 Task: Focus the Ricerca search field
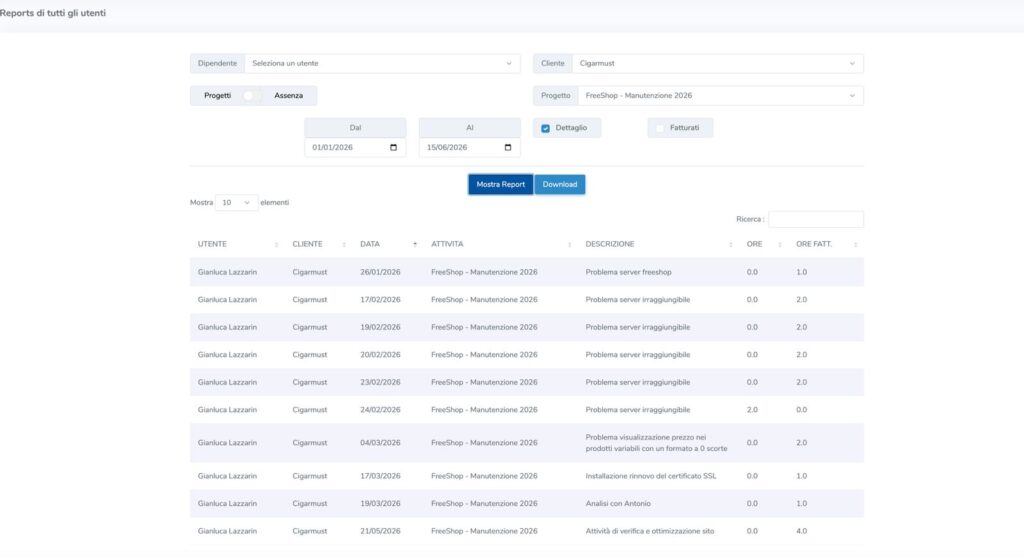[x=816, y=219]
